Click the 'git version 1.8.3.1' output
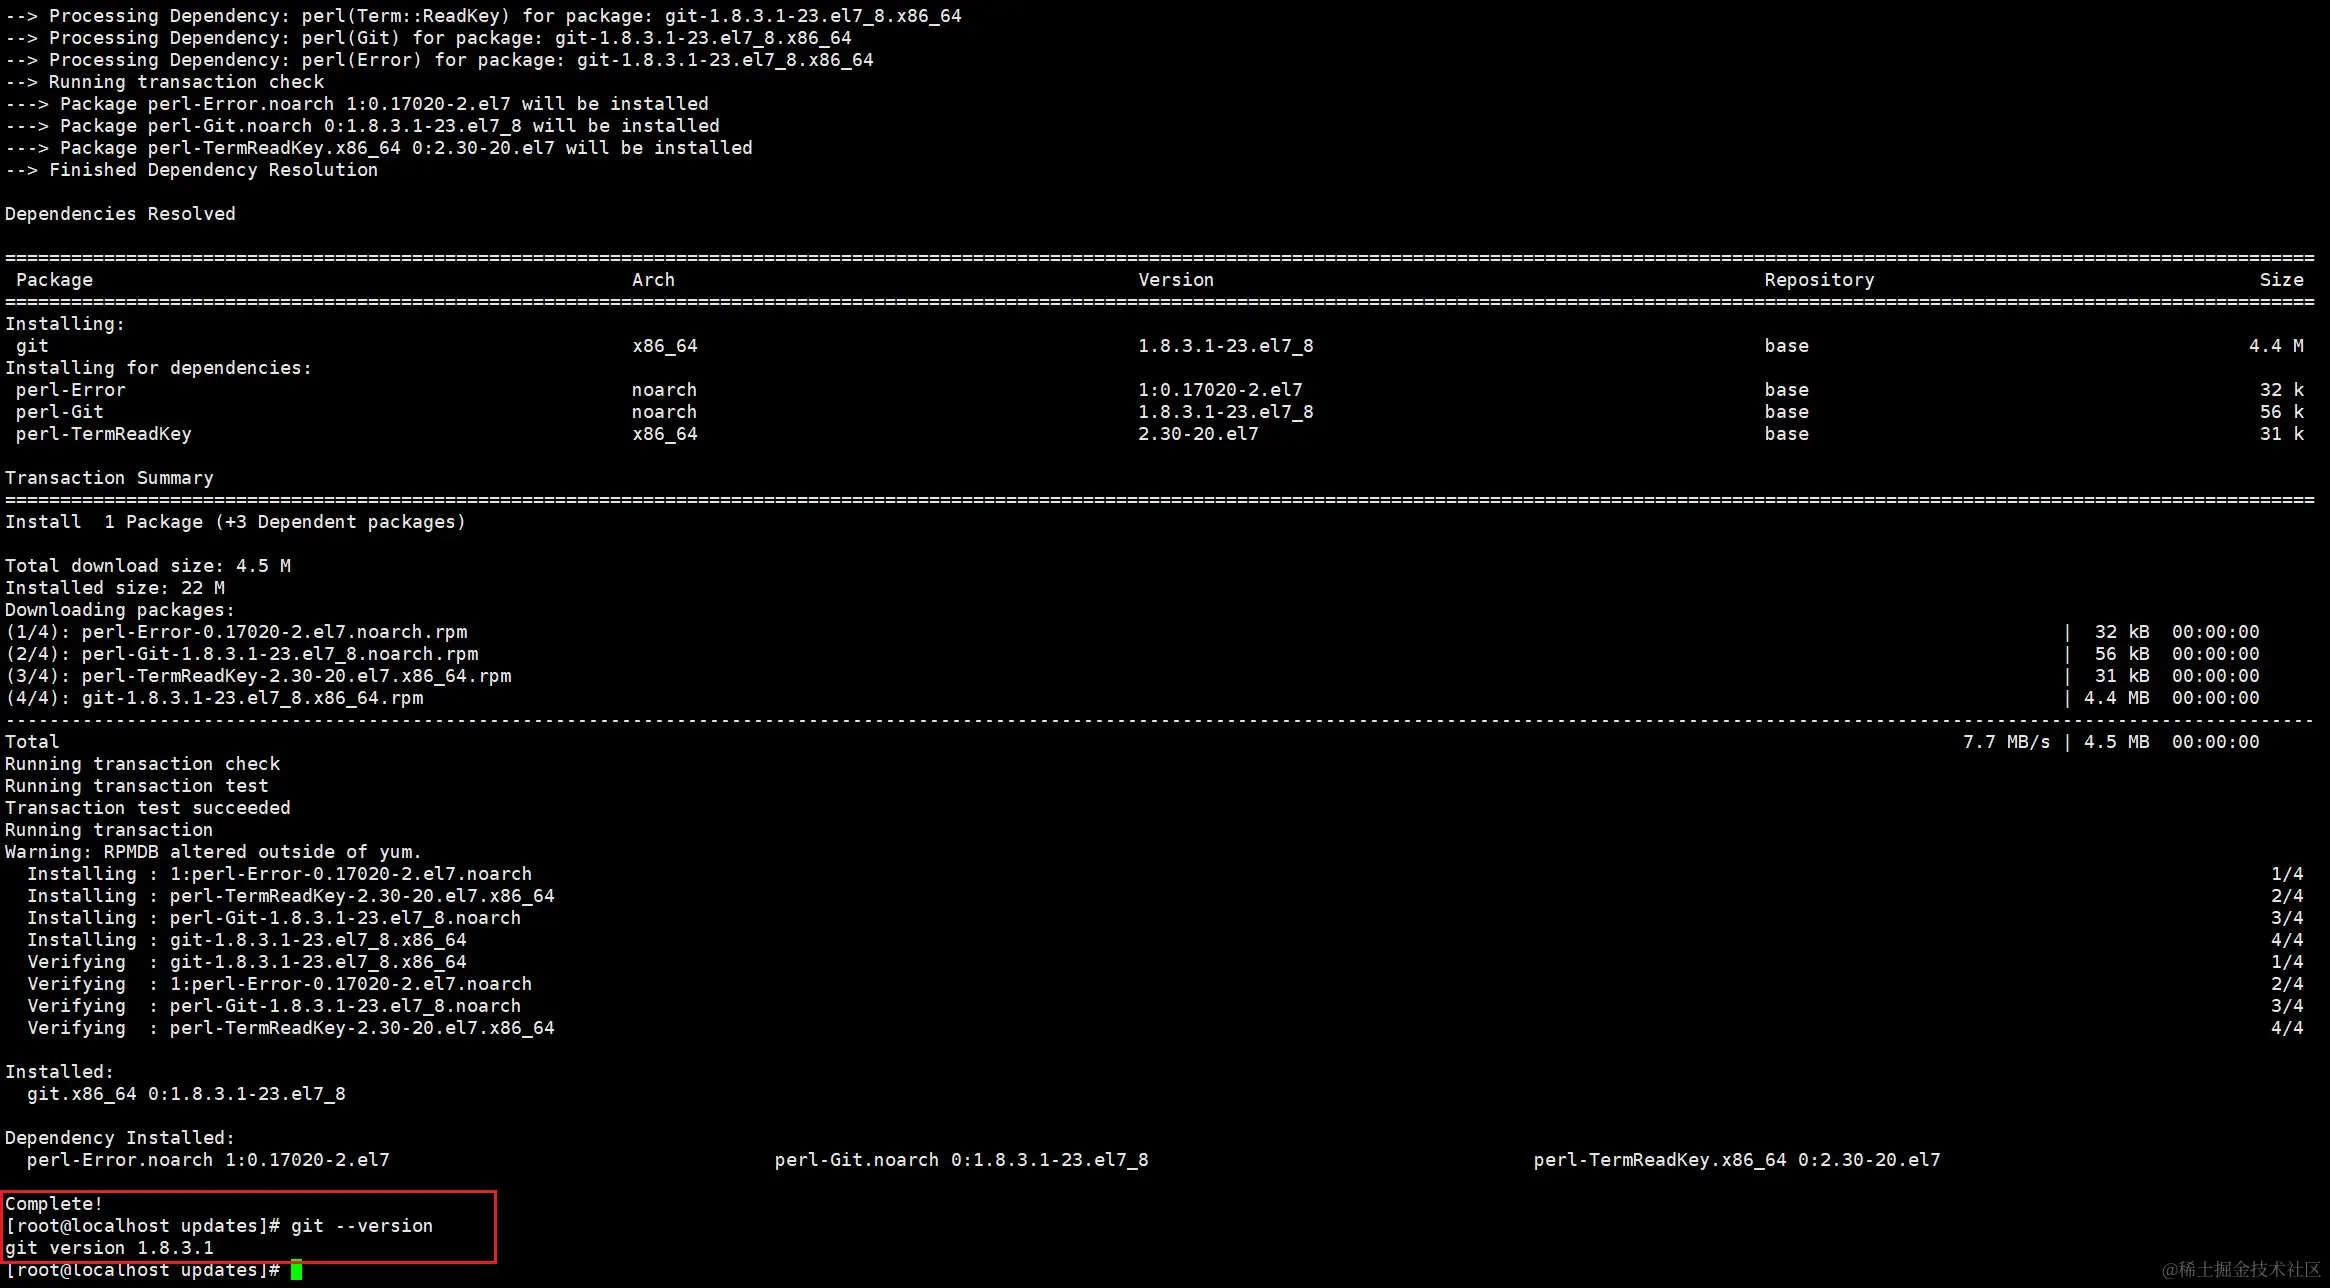This screenshot has width=2330, height=1288. pyautogui.click(x=109, y=1248)
